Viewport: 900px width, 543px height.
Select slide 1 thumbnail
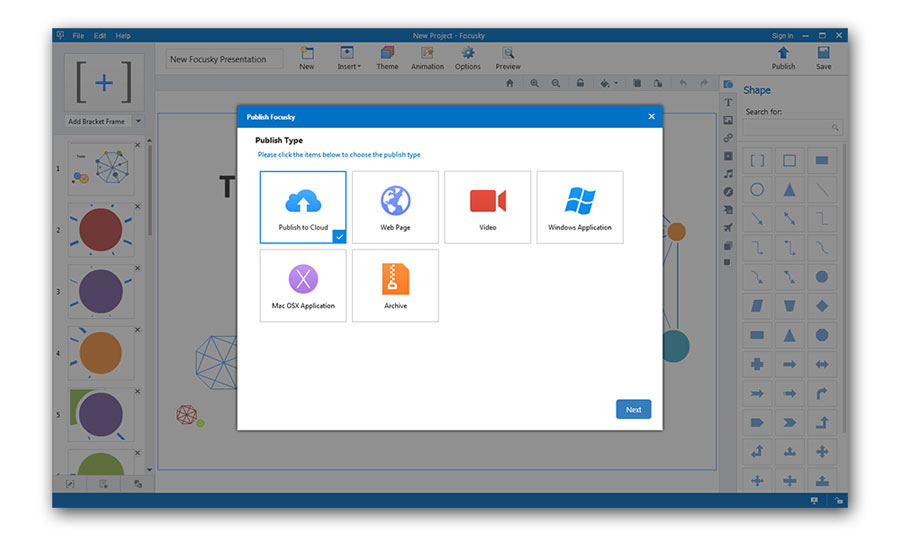pyautogui.click(x=101, y=169)
